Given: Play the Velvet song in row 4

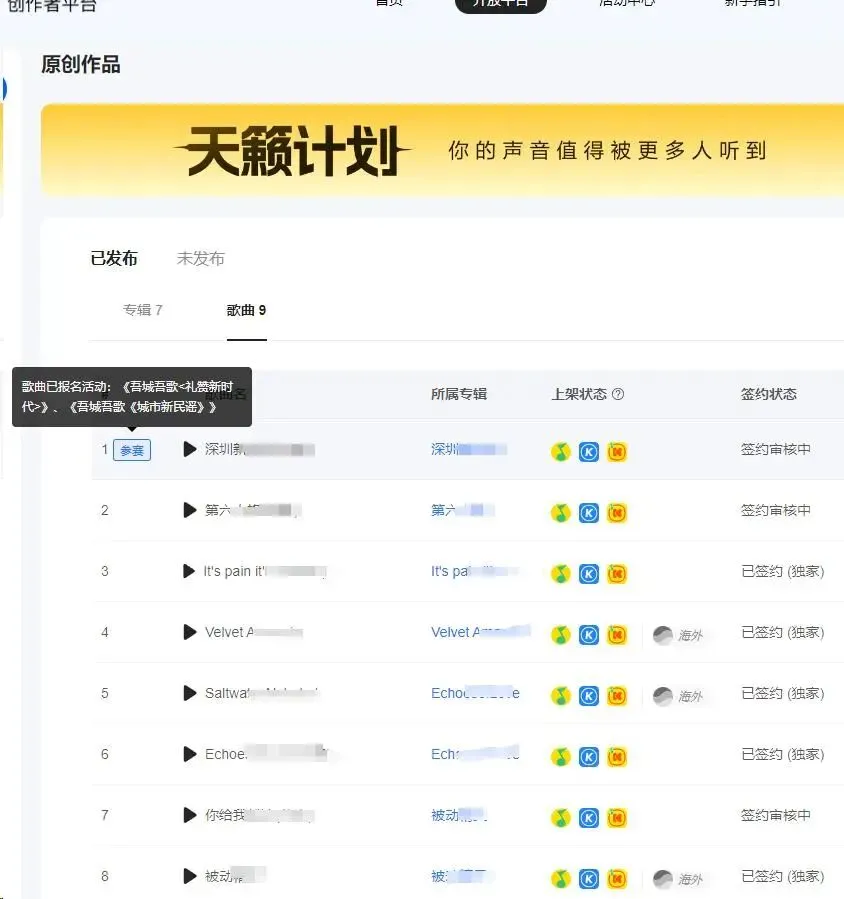Looking at the screenshot, I should pyautogui.click(x=190, y=632).
